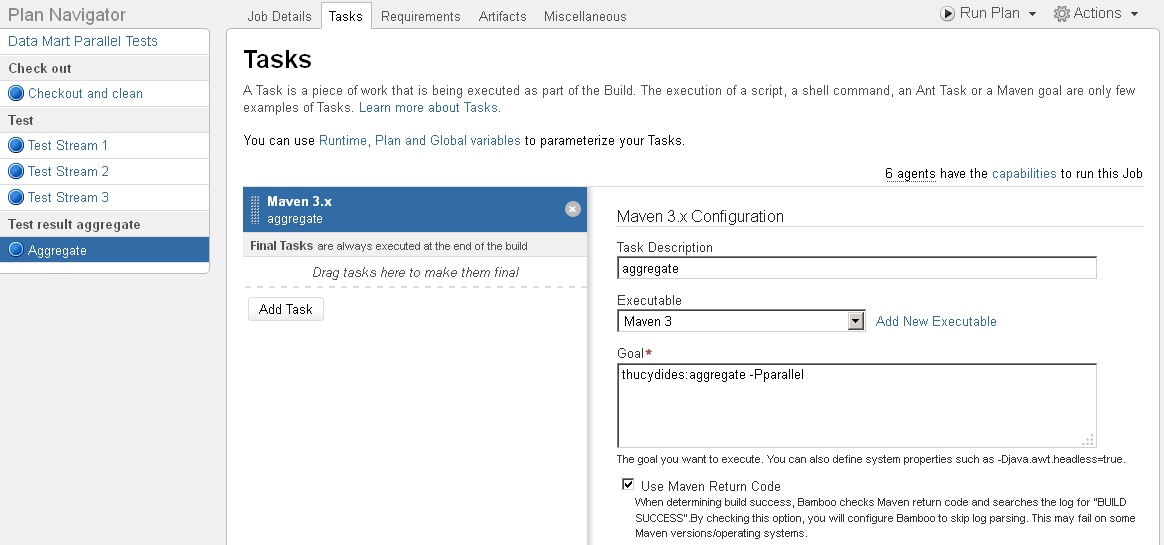Select Test Stream 1 job
This screenshot has height=545, width=1164.
(68, 146)
